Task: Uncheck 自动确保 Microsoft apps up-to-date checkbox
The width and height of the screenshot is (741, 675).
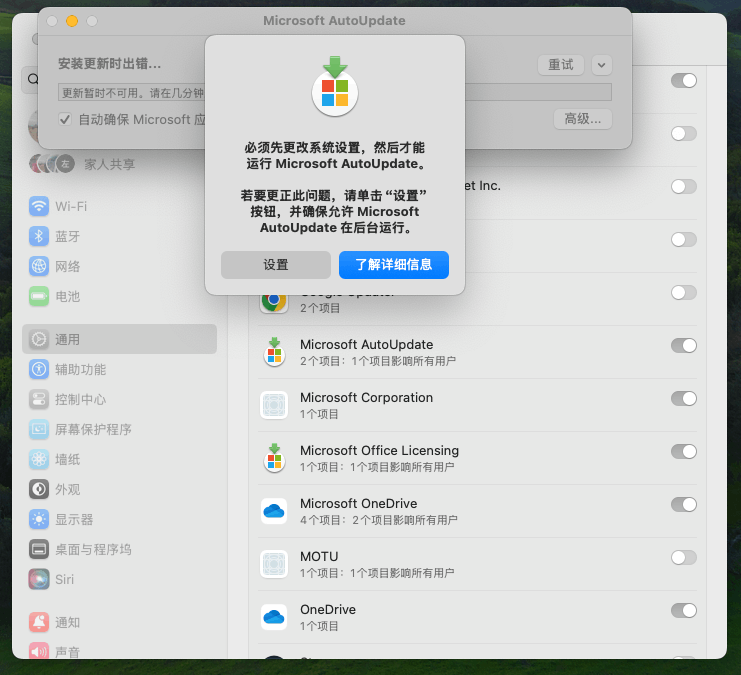Action: (65, 119)
